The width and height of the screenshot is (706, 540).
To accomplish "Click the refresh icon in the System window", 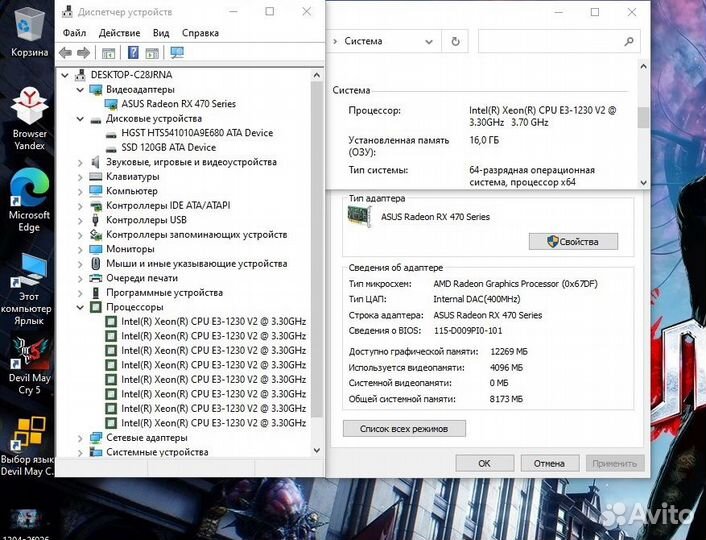I will click(x=455, y=41).
